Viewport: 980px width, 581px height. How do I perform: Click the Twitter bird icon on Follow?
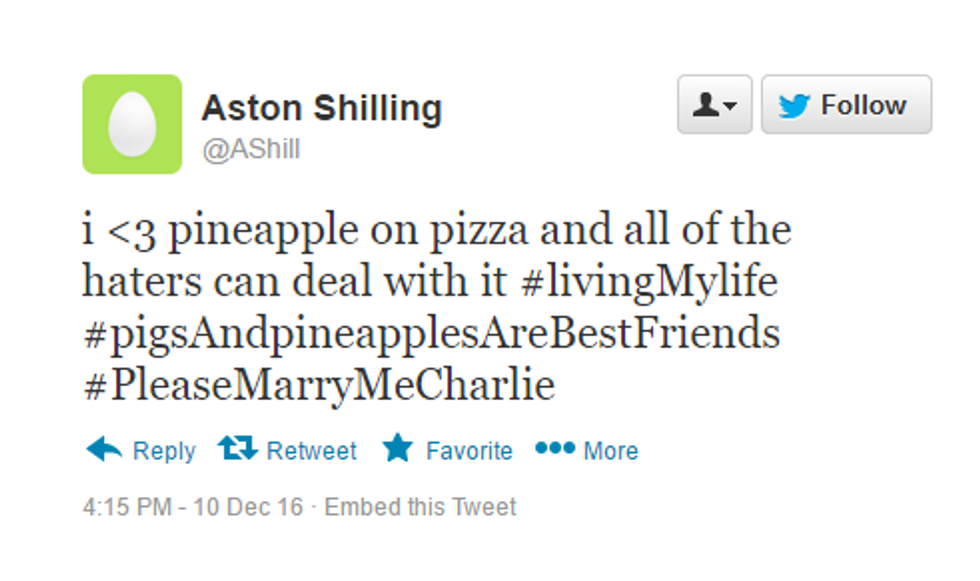(794, 106)
